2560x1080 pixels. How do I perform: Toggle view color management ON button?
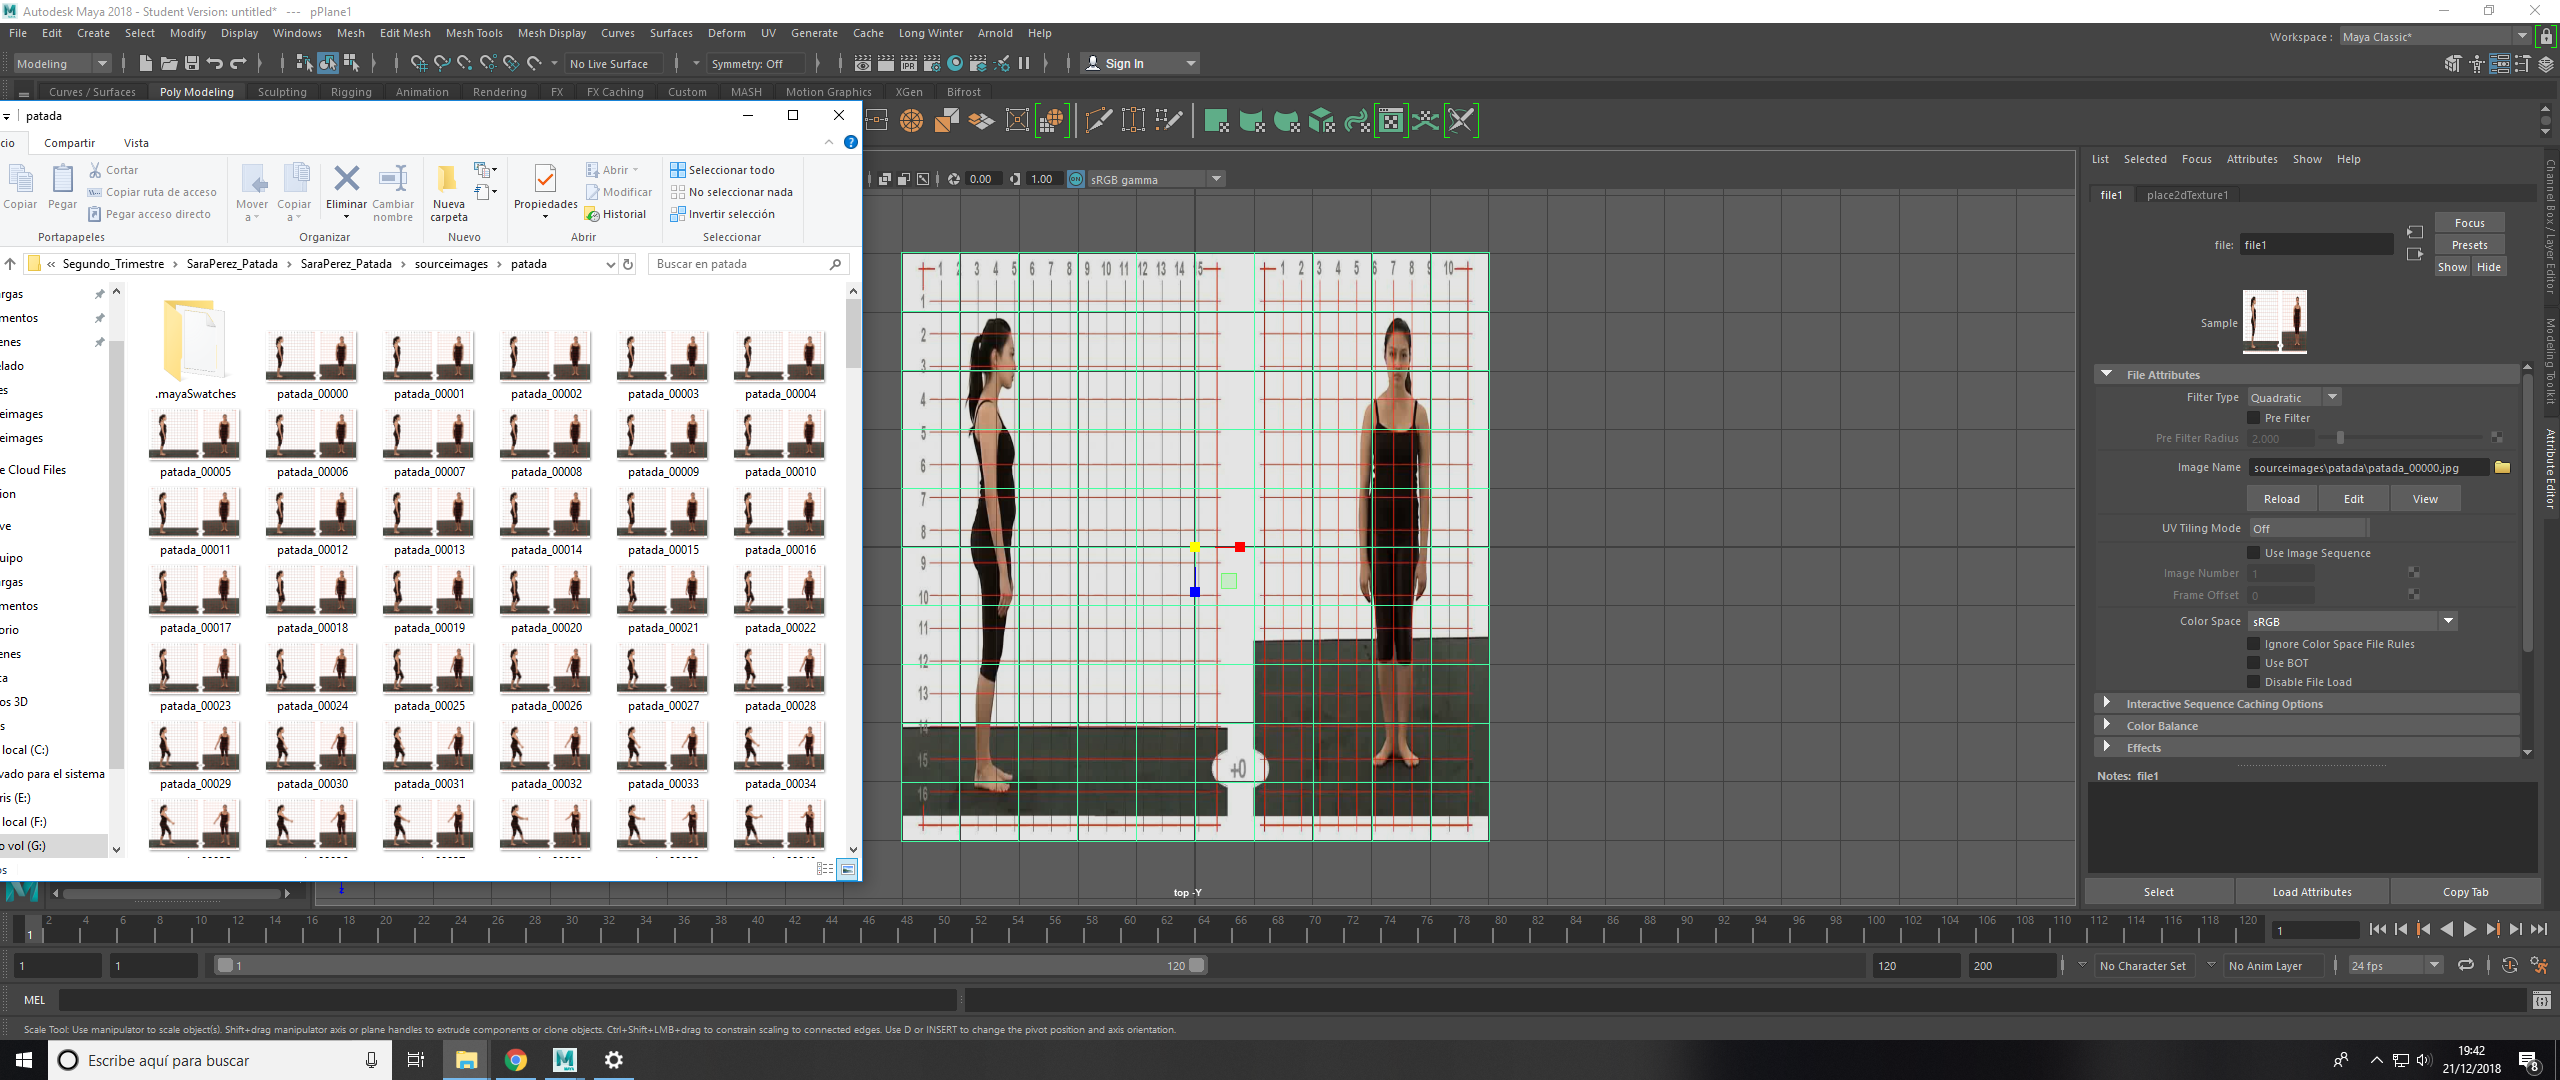click(x=1076, y=179)
